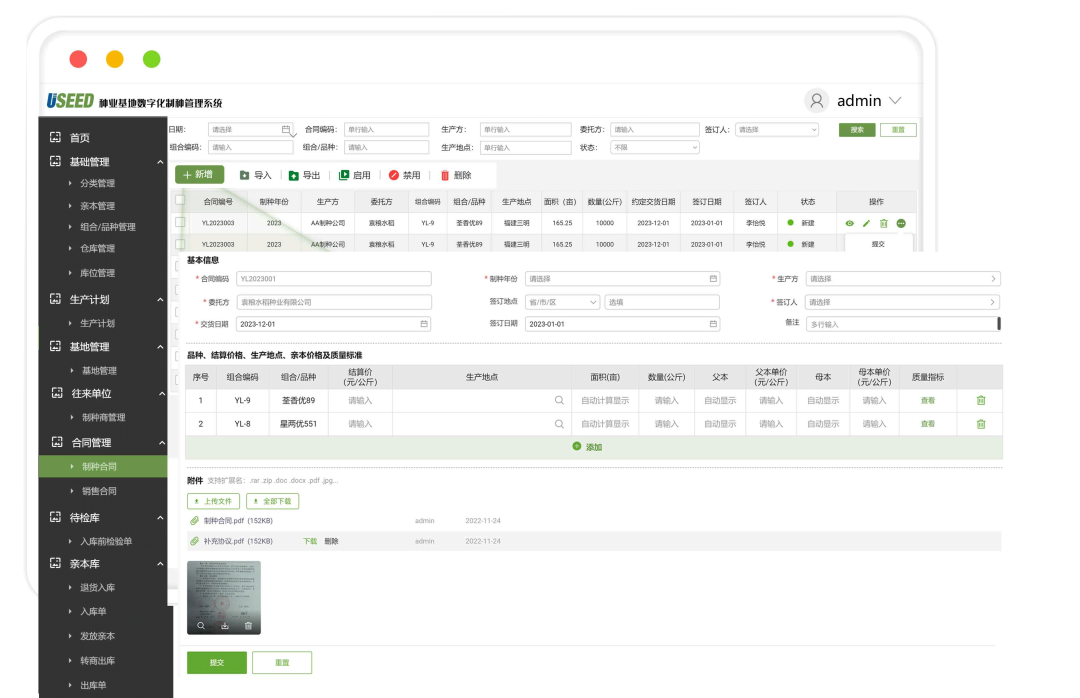Open calendar icon in 制种年份 field

pyautogui.click(x=713, y=278)
